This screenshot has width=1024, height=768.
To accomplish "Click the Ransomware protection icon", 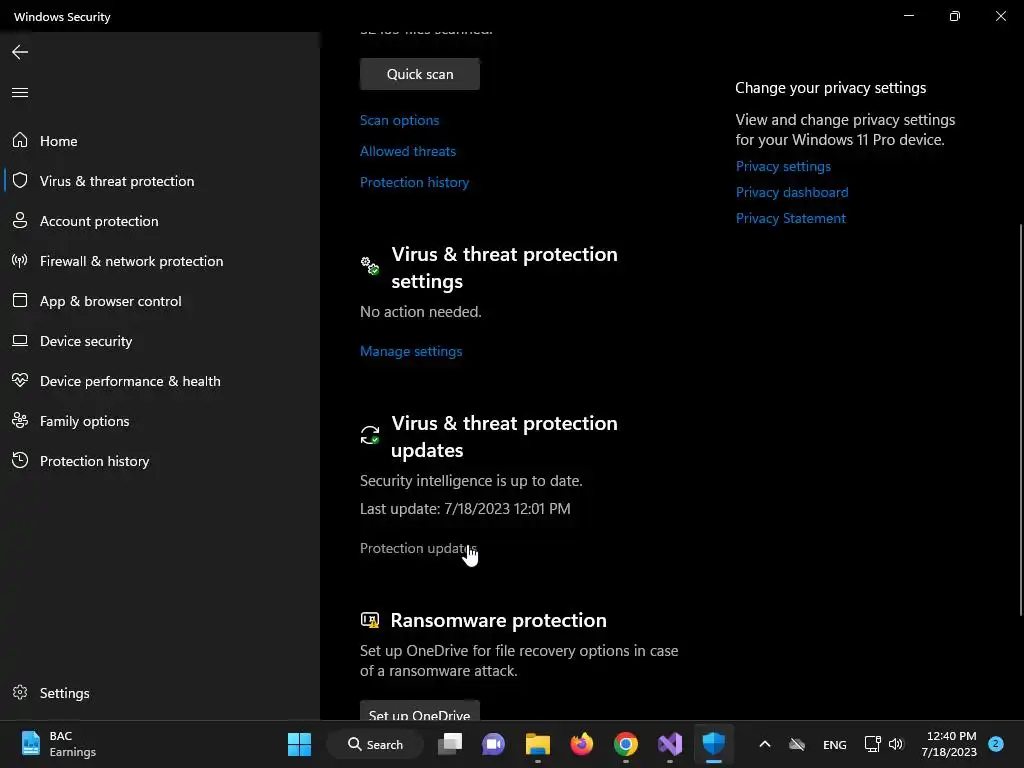I will pos(370,620).
